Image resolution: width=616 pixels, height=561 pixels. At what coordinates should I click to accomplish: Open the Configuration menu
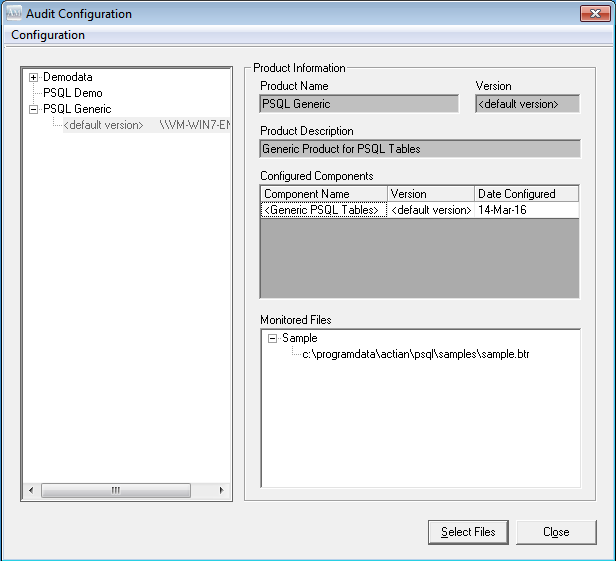48,35
